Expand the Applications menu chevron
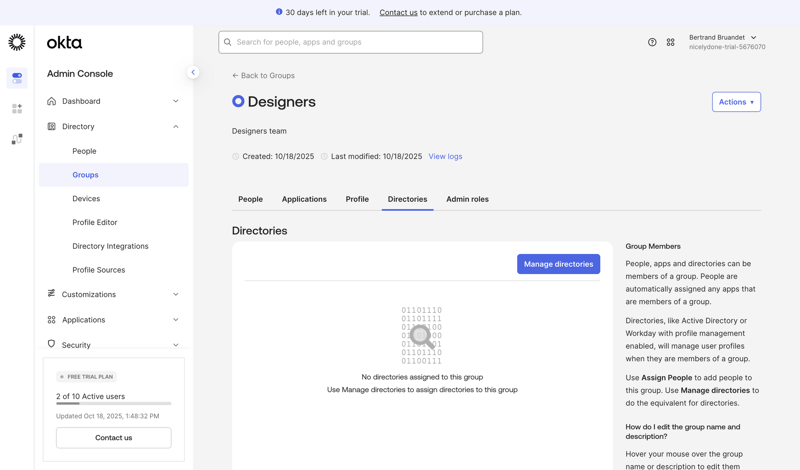The image size is (800, 470). click(x=176, y=320)
